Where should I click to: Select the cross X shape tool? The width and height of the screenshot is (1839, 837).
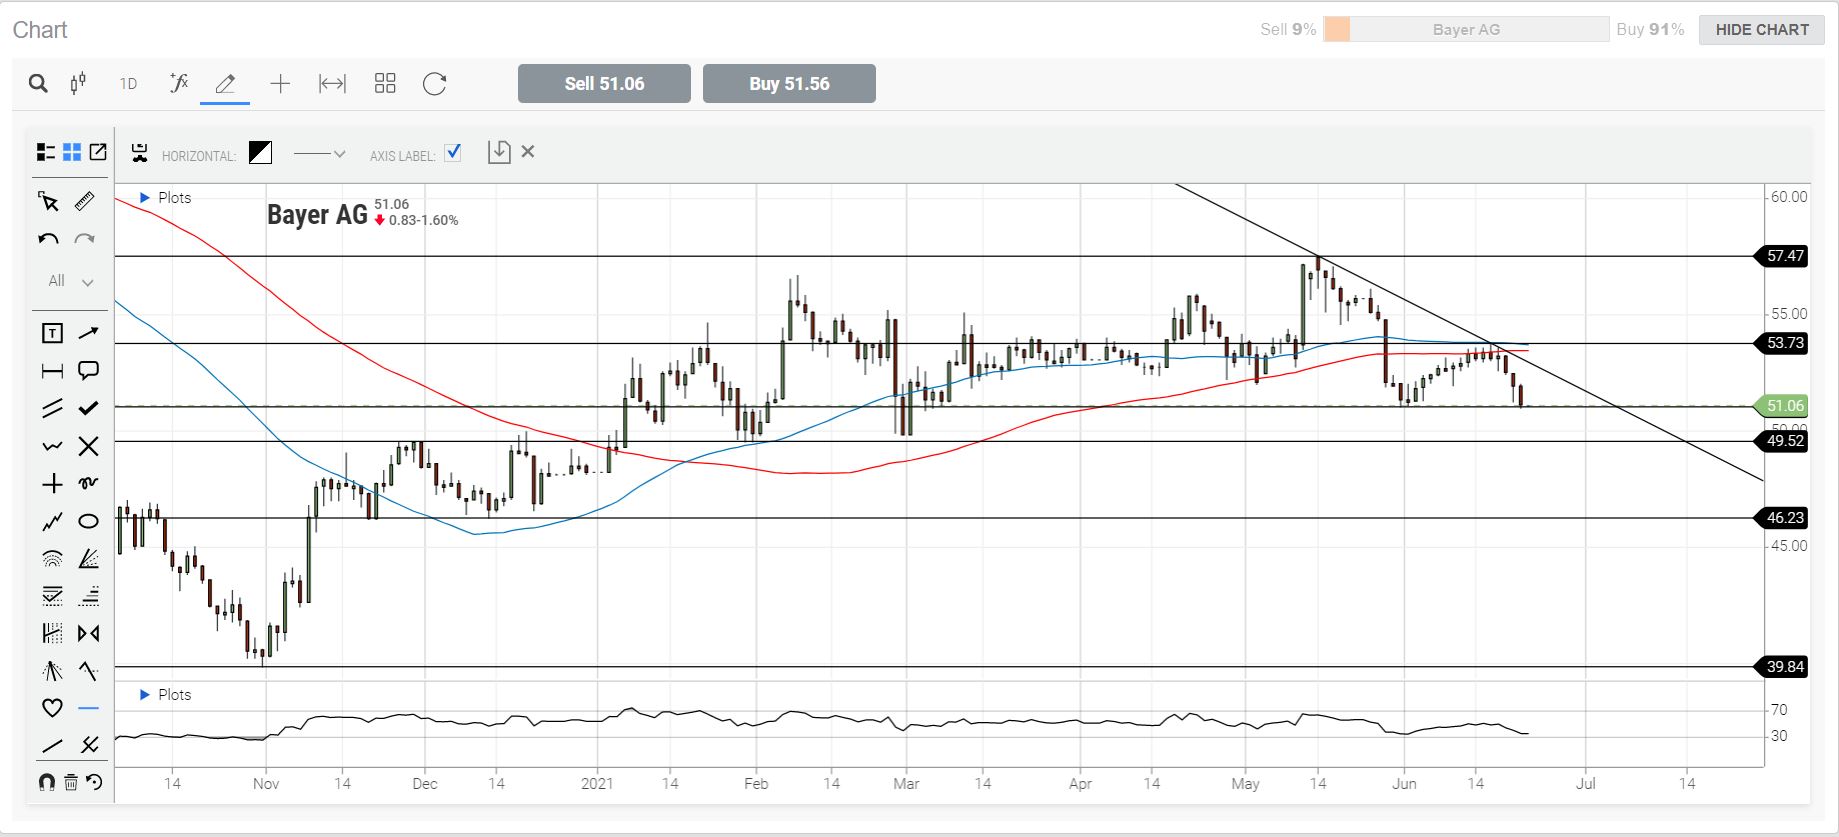89,446
